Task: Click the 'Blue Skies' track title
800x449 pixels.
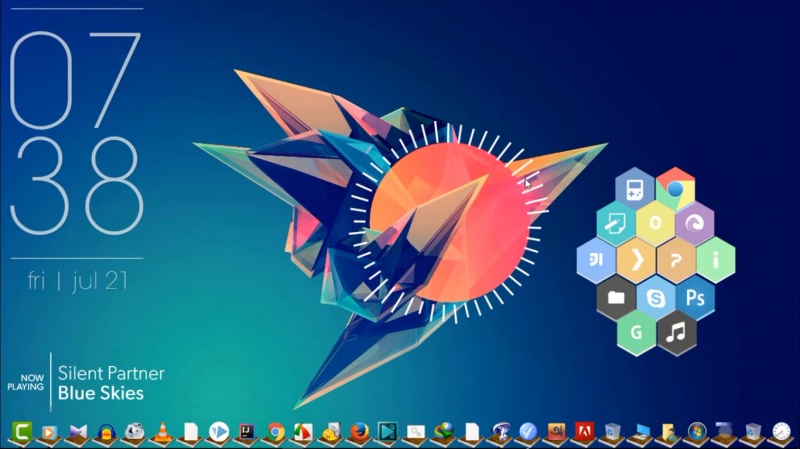Action: click(101, 393)
